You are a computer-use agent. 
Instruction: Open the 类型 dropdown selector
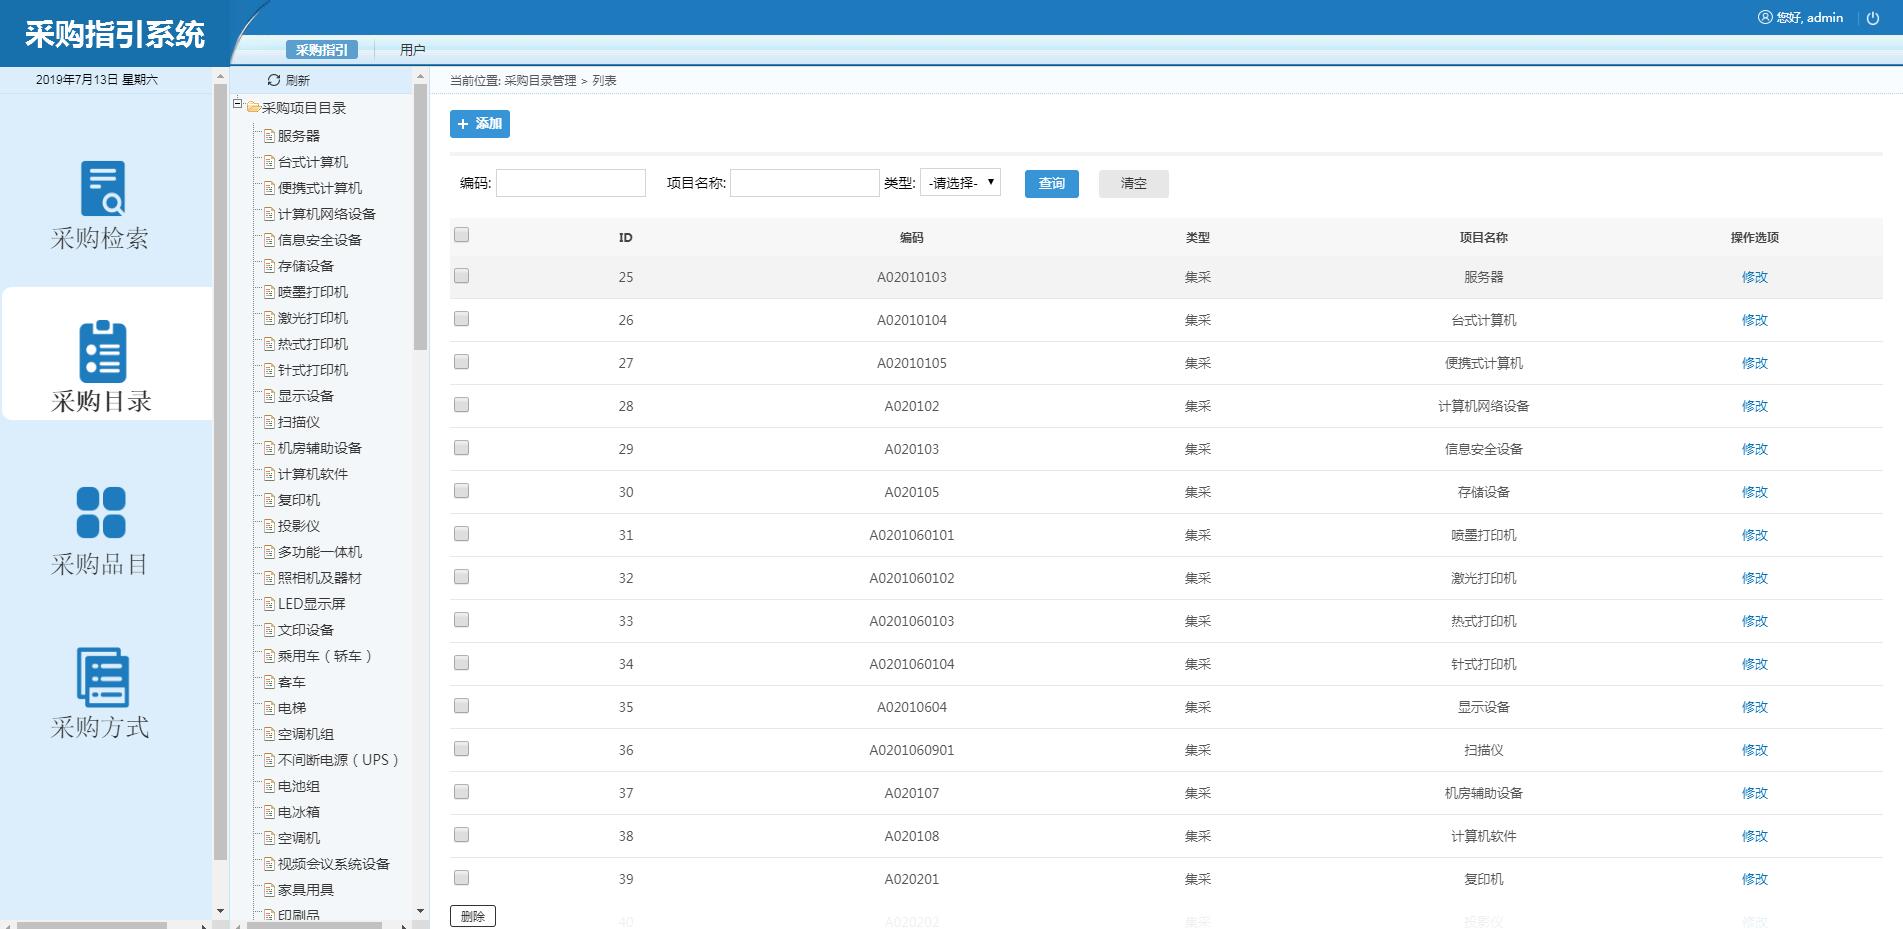(960, 183)
